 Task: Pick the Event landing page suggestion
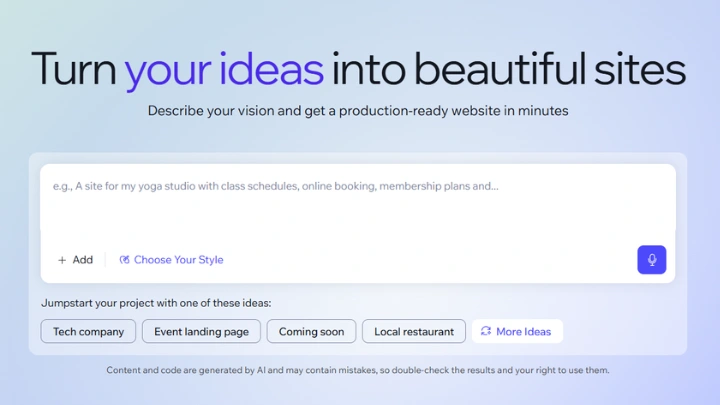(201, 331)
